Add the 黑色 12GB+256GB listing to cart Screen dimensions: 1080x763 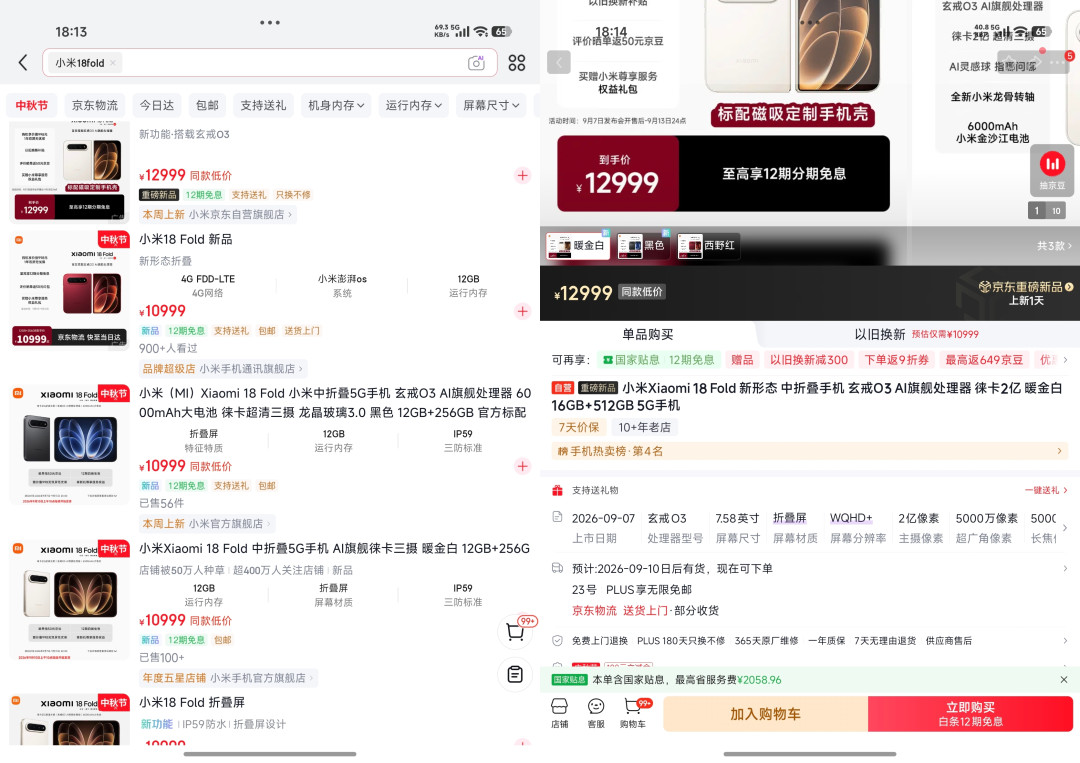tap(523, 466)
